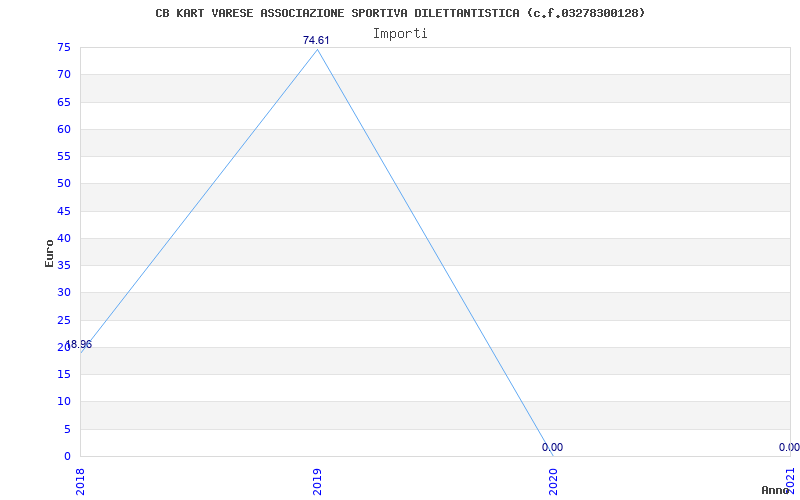
Task: Click the 2020 x-axis year label
Action: pyautogui.click(x=554, y=480)
